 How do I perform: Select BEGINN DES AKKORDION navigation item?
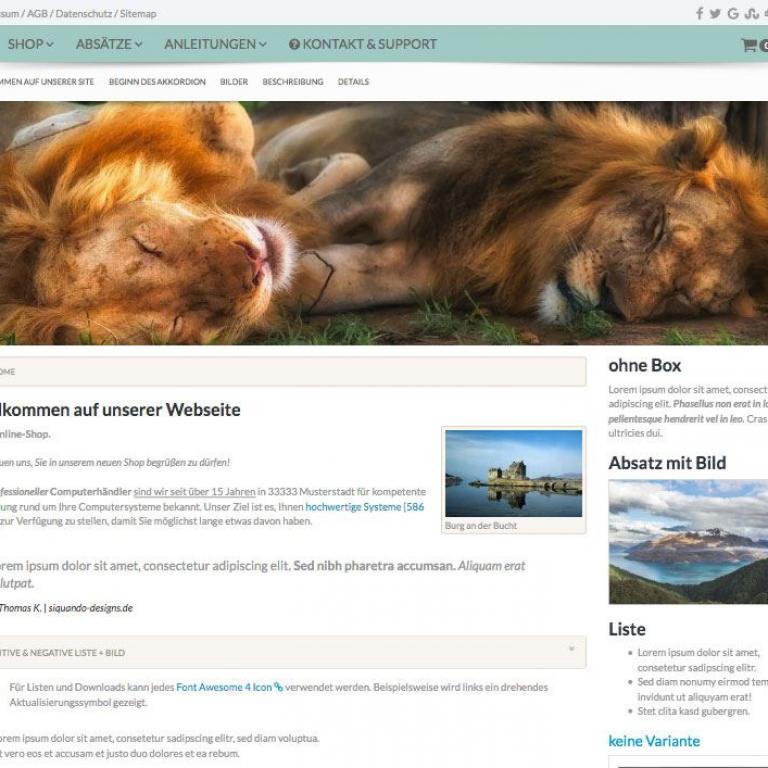[x=157, y=82]
